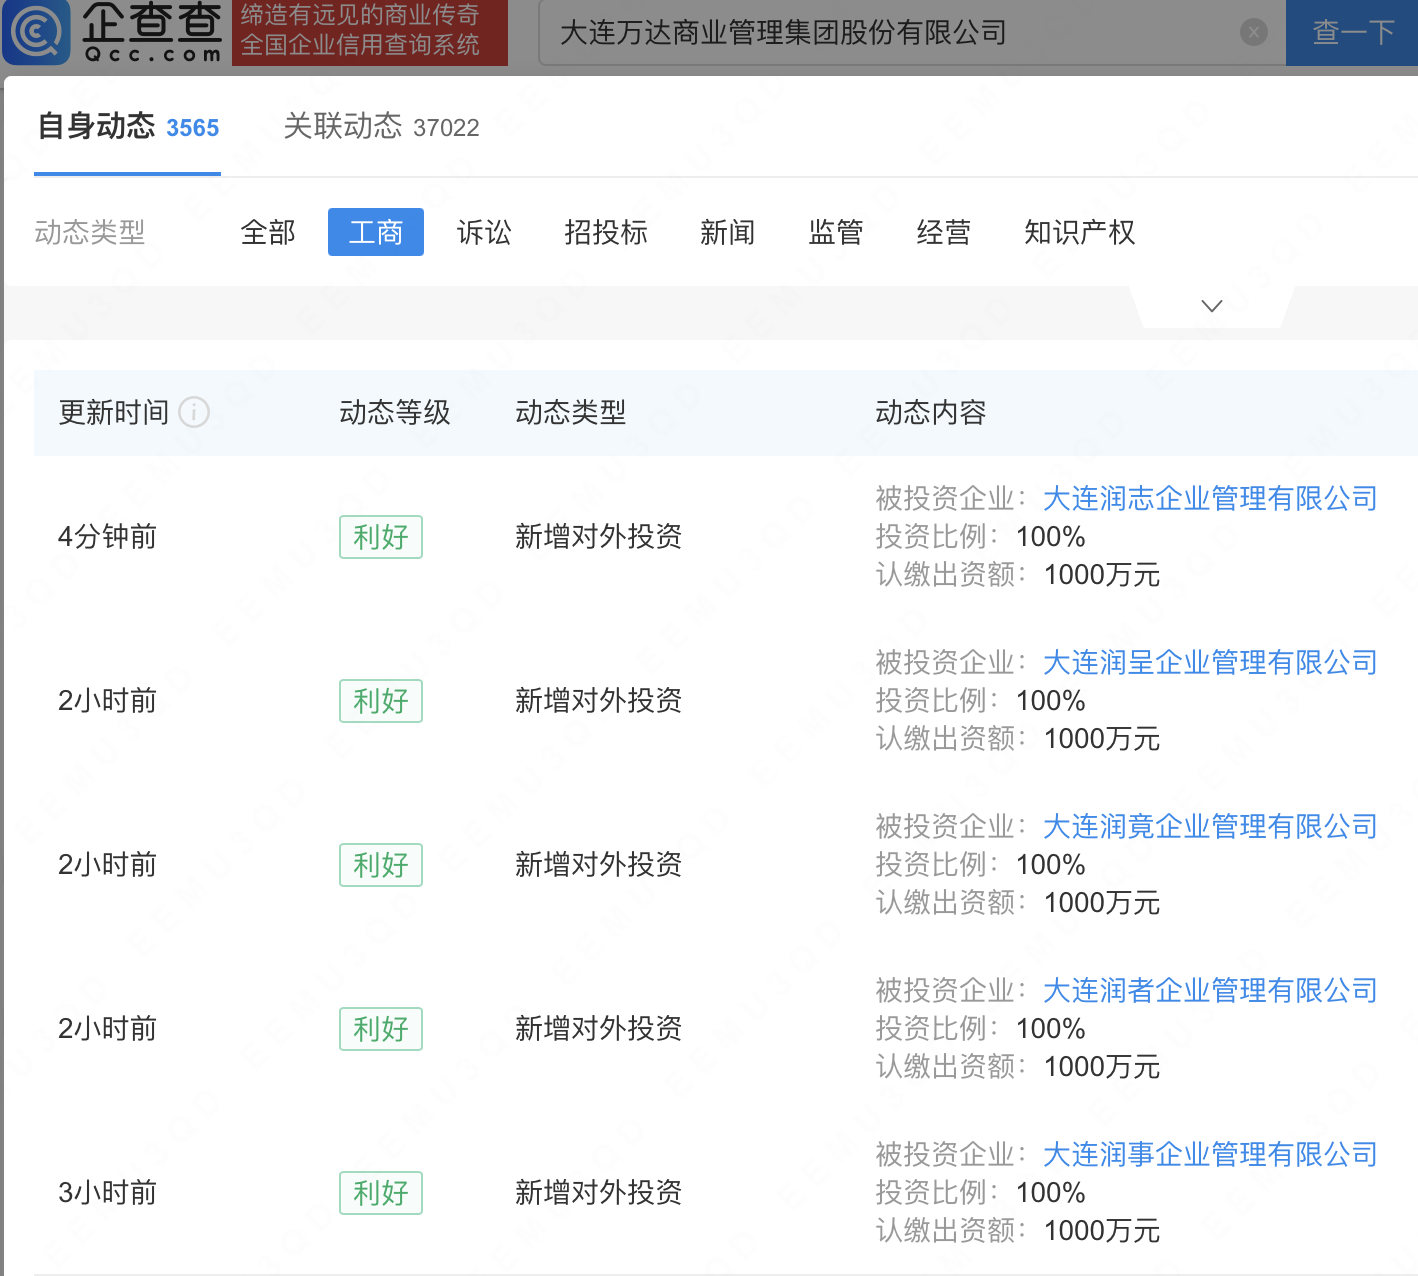Click the 利好 tag in the 4分钟前 row

pos(381,537)
